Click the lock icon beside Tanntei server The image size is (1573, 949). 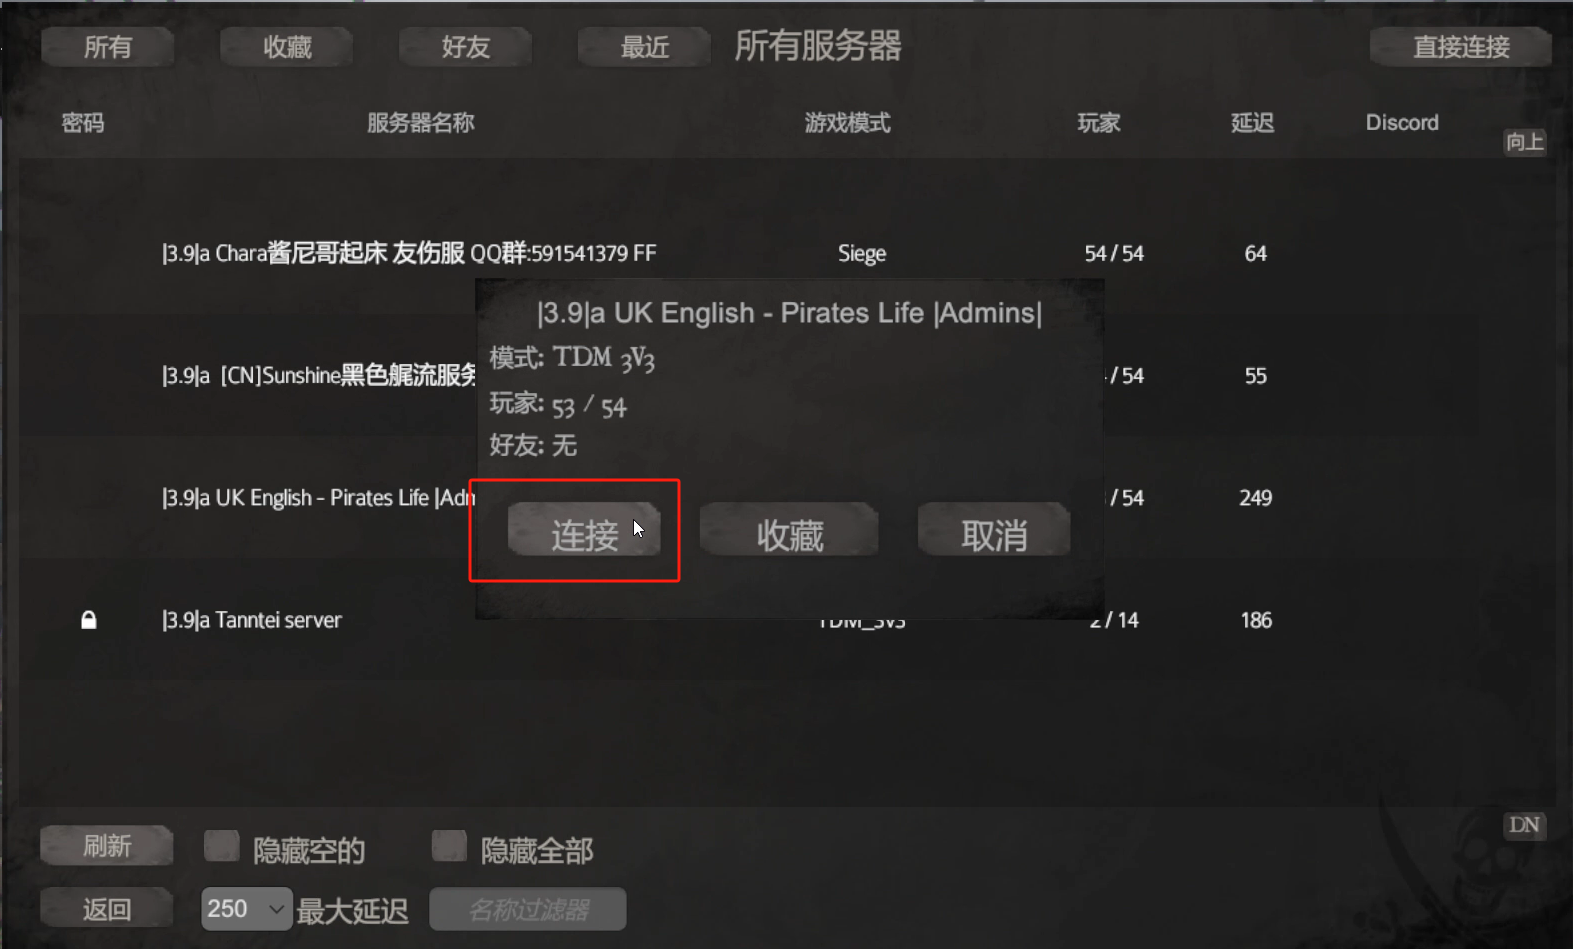coord(89,620)
